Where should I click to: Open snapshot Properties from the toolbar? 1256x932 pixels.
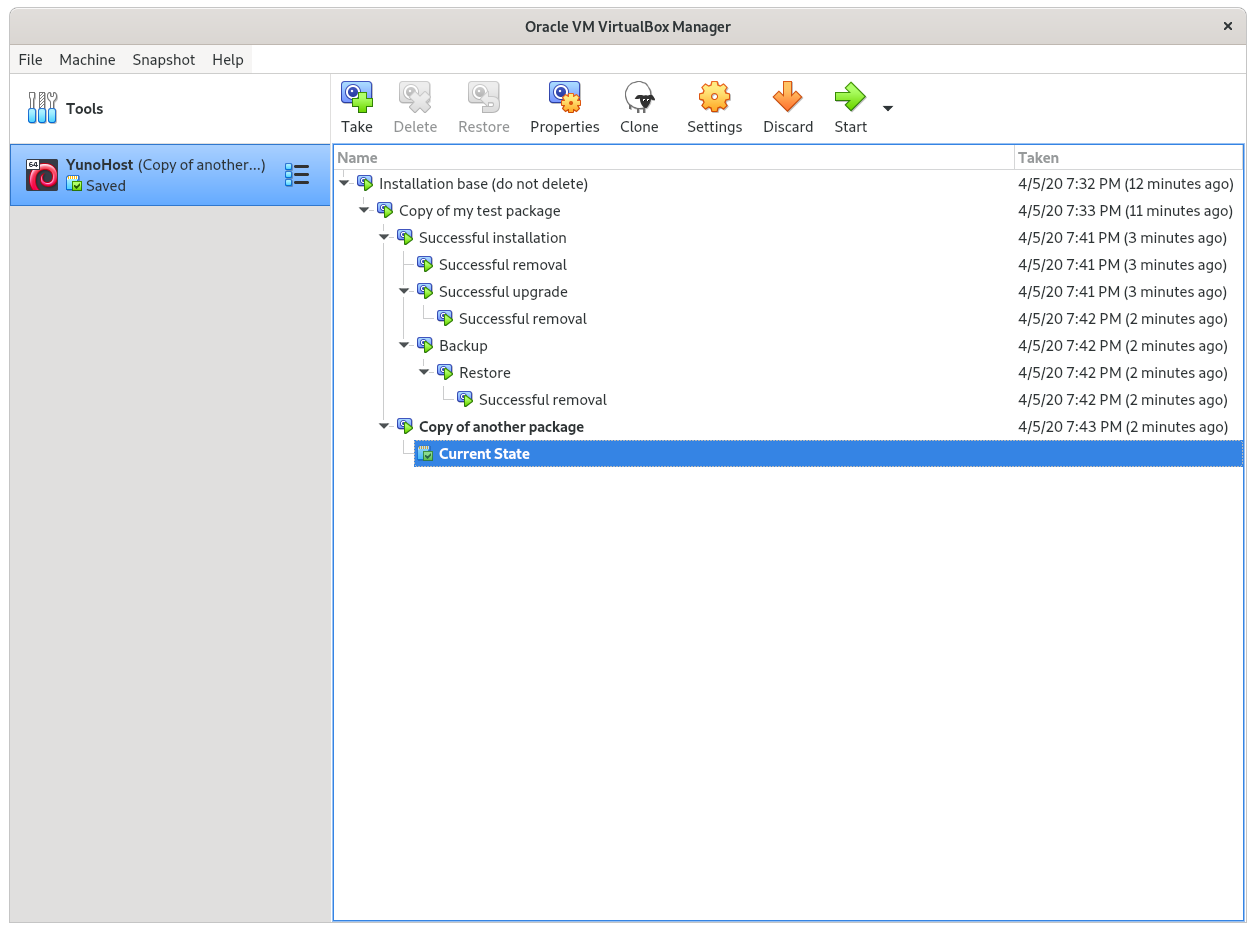coord(564,98)
